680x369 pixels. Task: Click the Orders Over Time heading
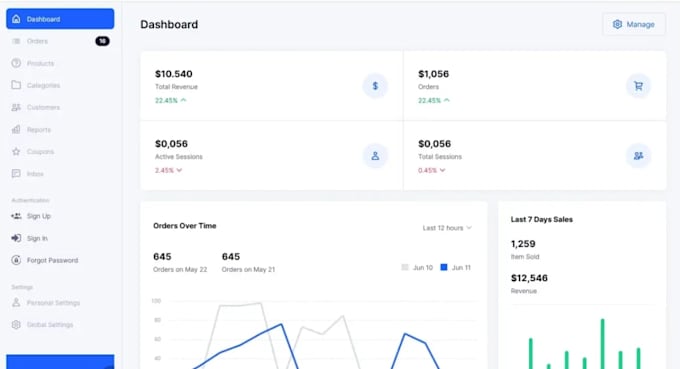tap(185, 225)
